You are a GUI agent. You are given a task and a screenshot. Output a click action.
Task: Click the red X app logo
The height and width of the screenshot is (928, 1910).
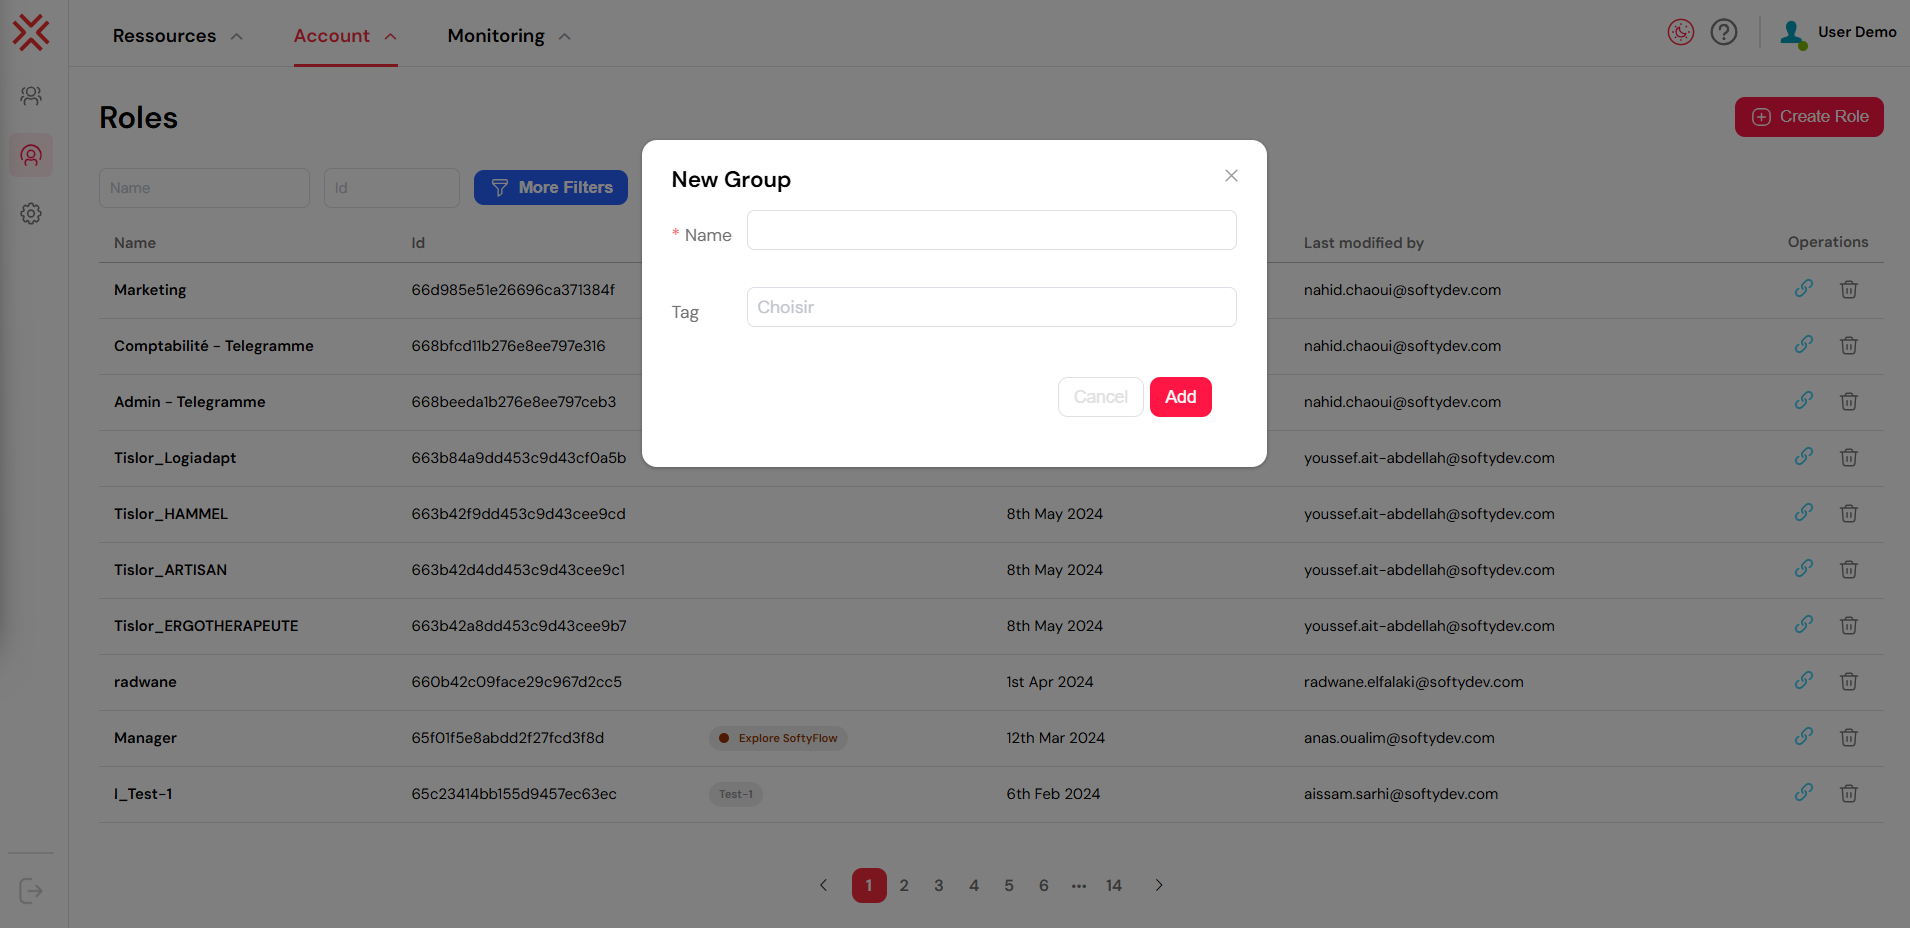point(31,33)
